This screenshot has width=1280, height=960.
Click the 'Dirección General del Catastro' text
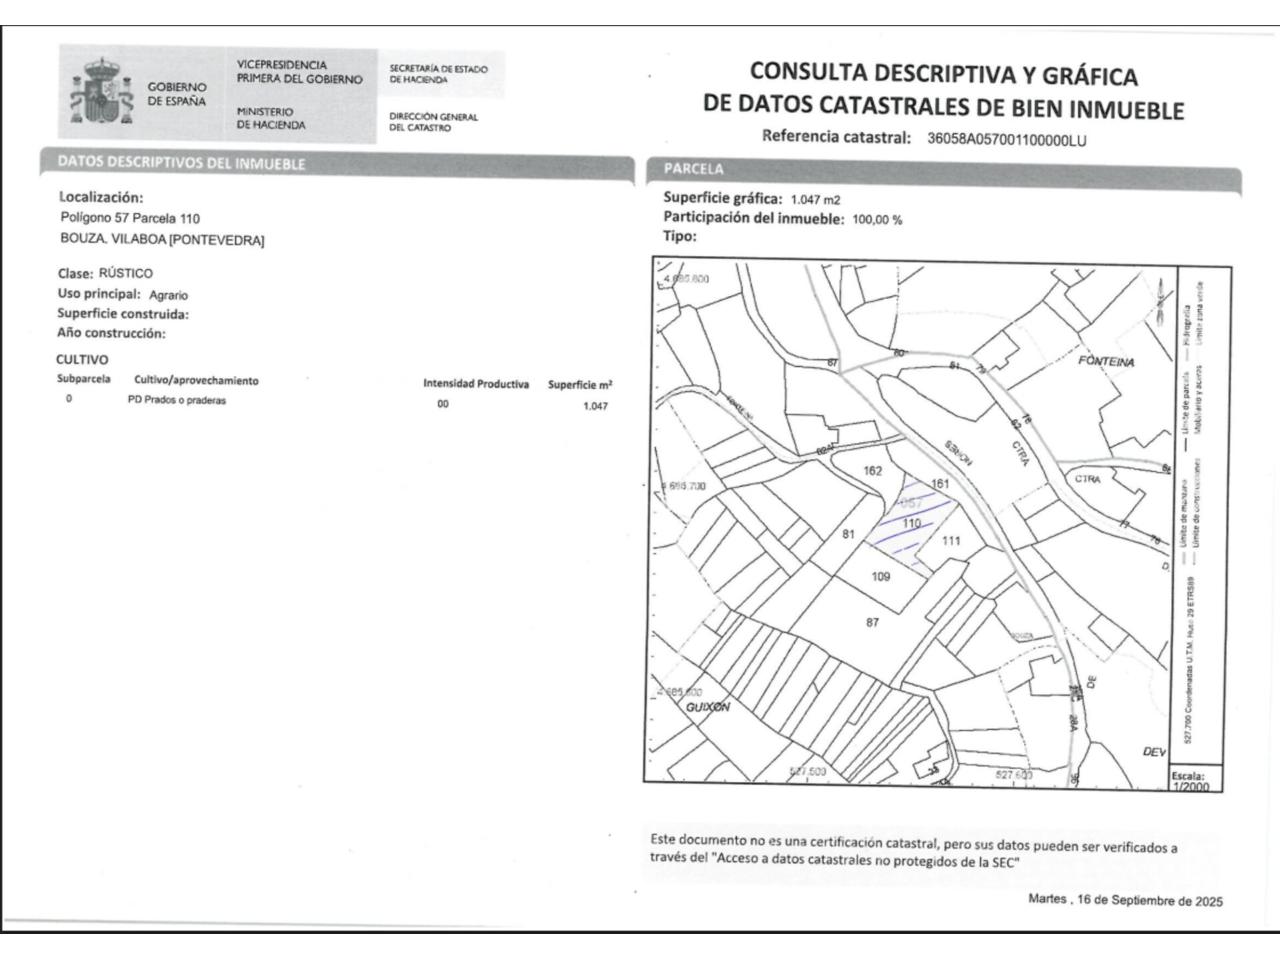tap(433, 122)
